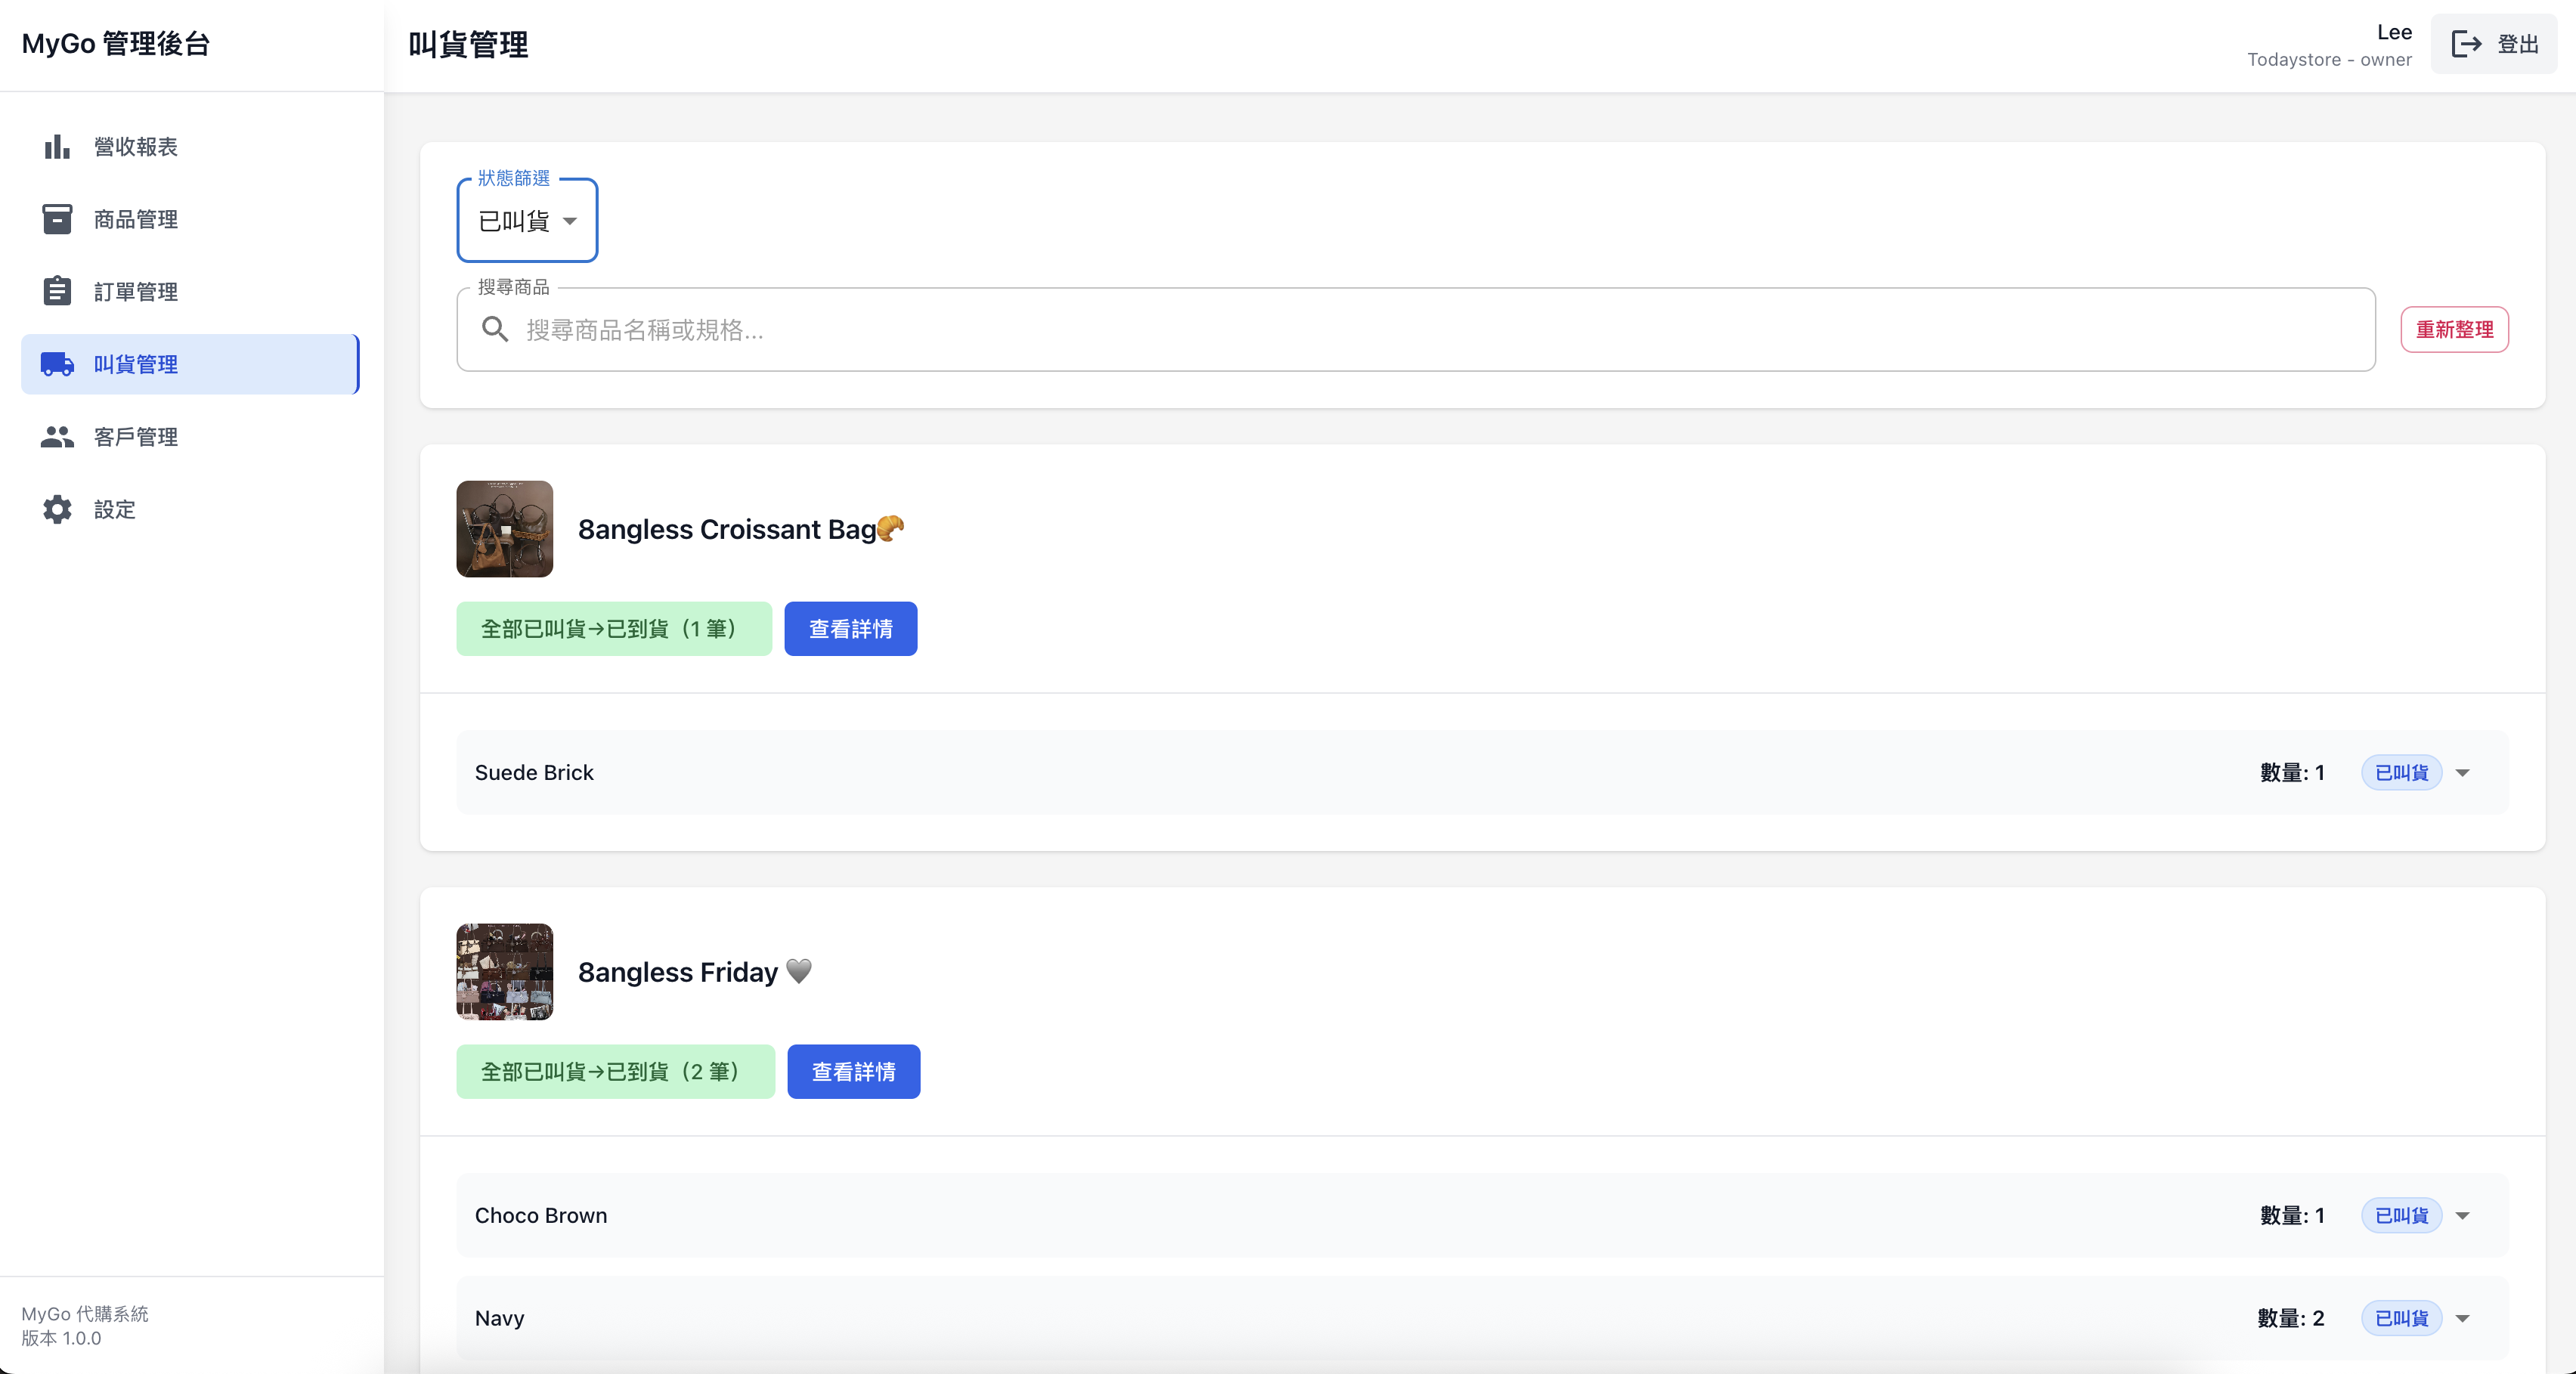
Task: Click the logout arrow icon
Action: (x=2466, y=44)
